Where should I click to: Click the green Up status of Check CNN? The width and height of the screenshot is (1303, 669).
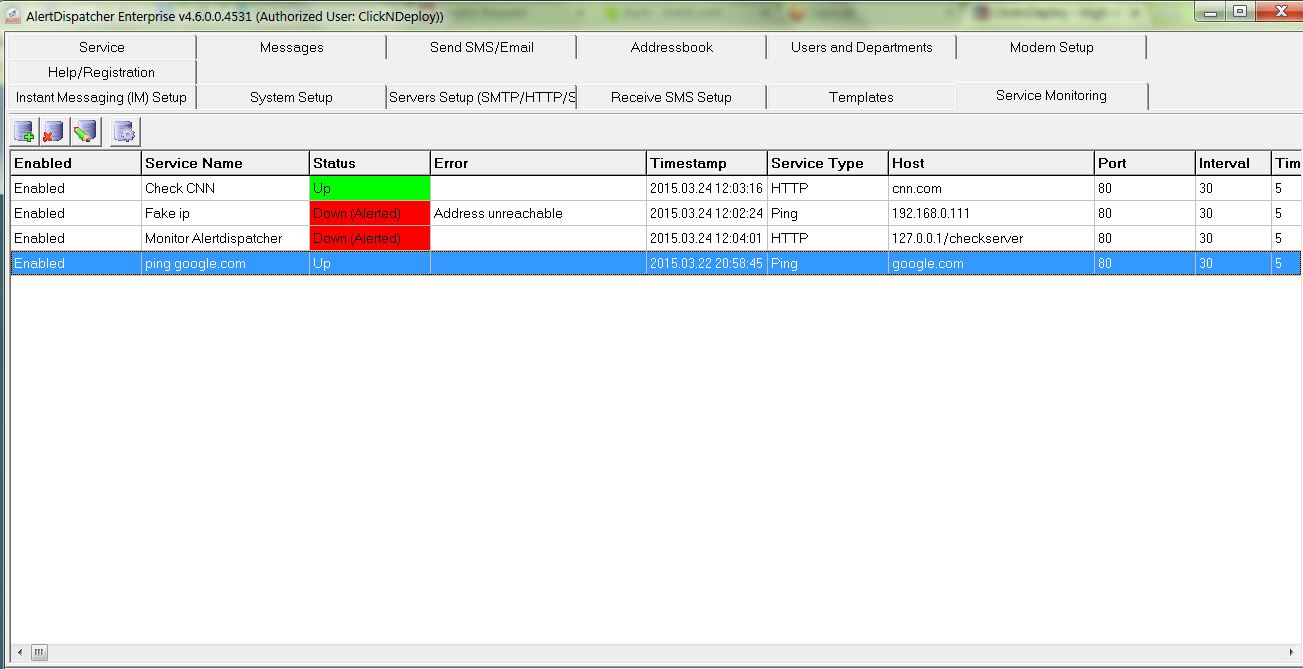coord(370,188)
